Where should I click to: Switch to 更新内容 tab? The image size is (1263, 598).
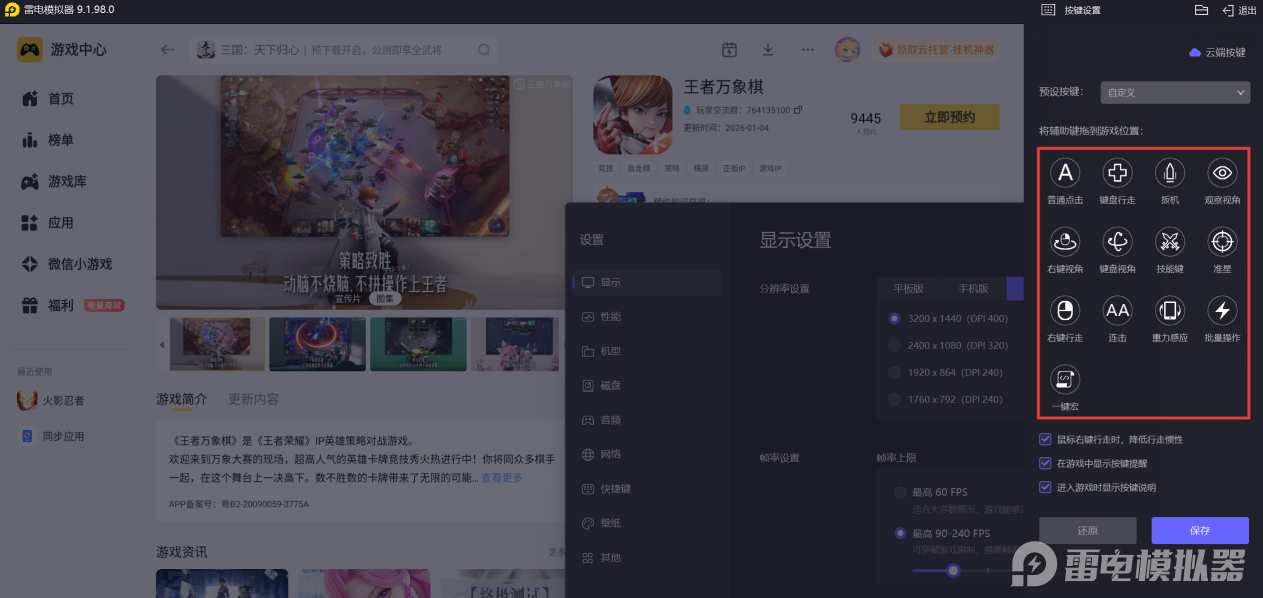click(x=253, y=399)
